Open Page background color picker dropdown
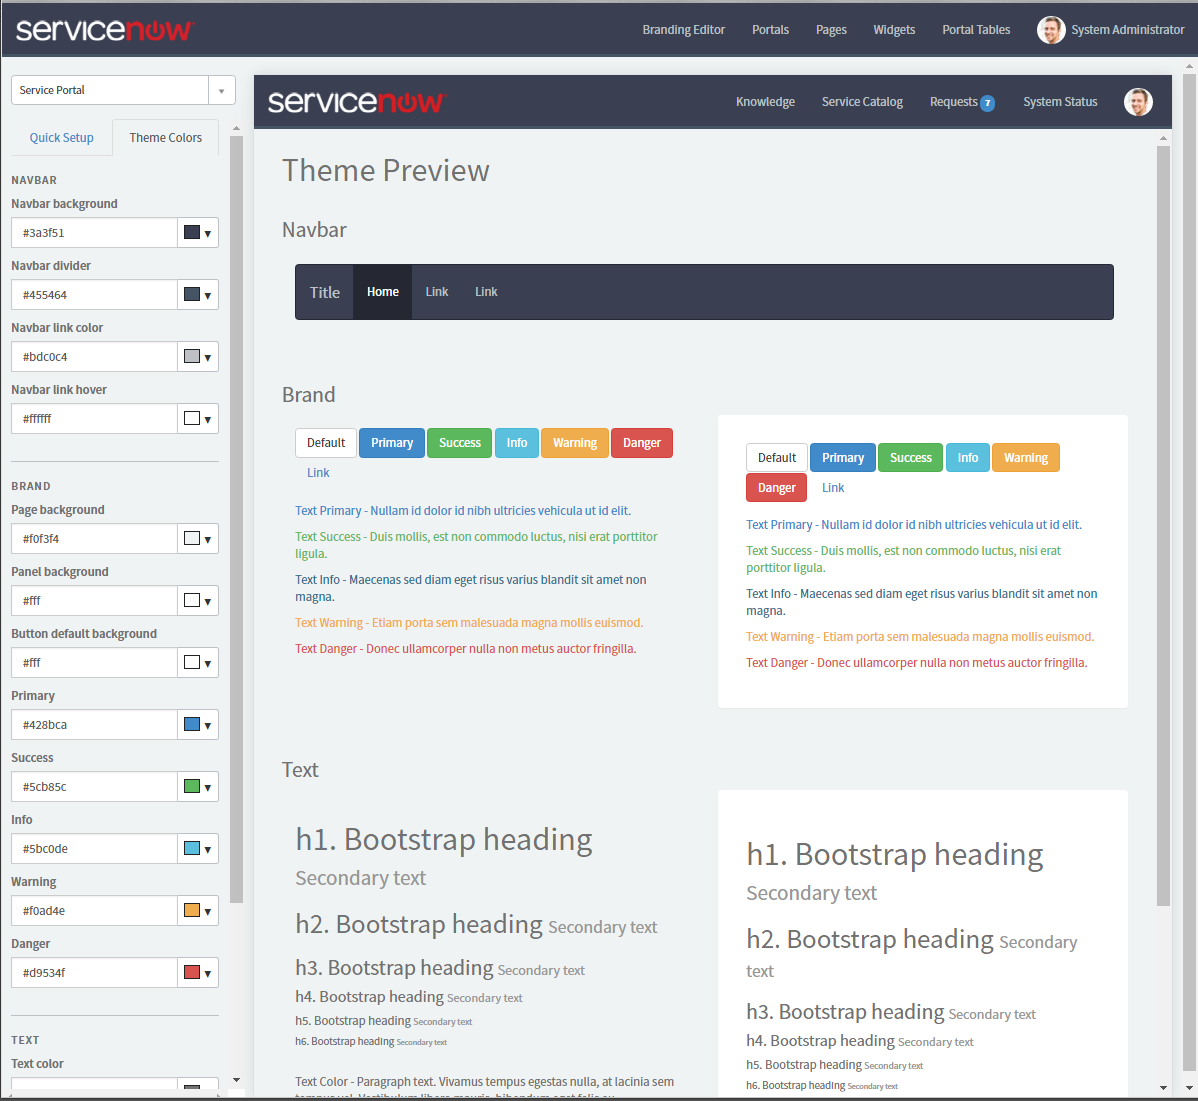1198x1101 pixels. pyautogui.click(x=198, y=539)
